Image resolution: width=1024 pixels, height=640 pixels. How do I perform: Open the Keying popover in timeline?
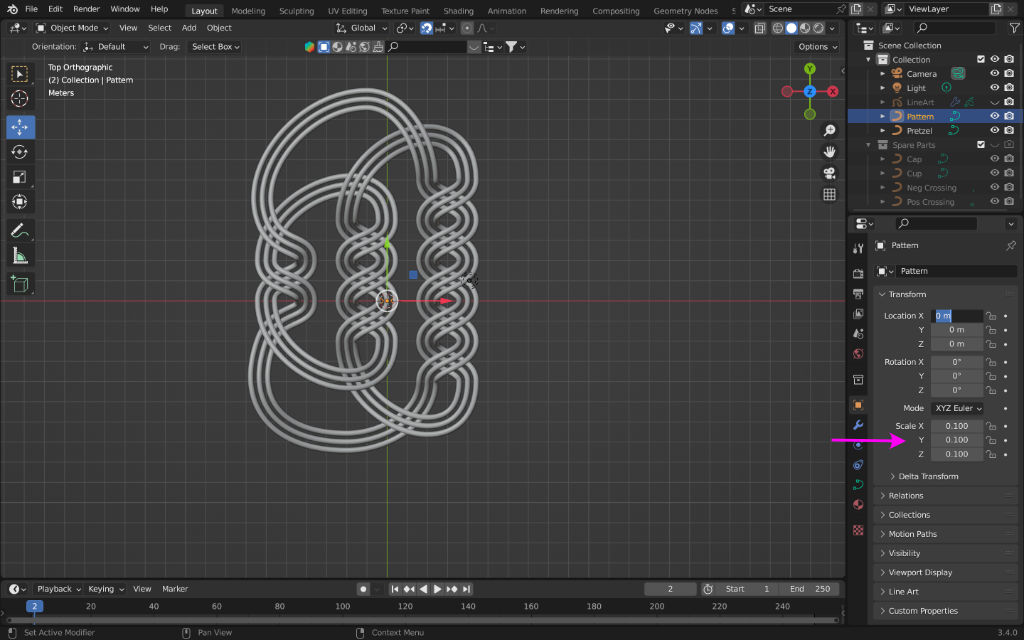(x=104, y=589)
